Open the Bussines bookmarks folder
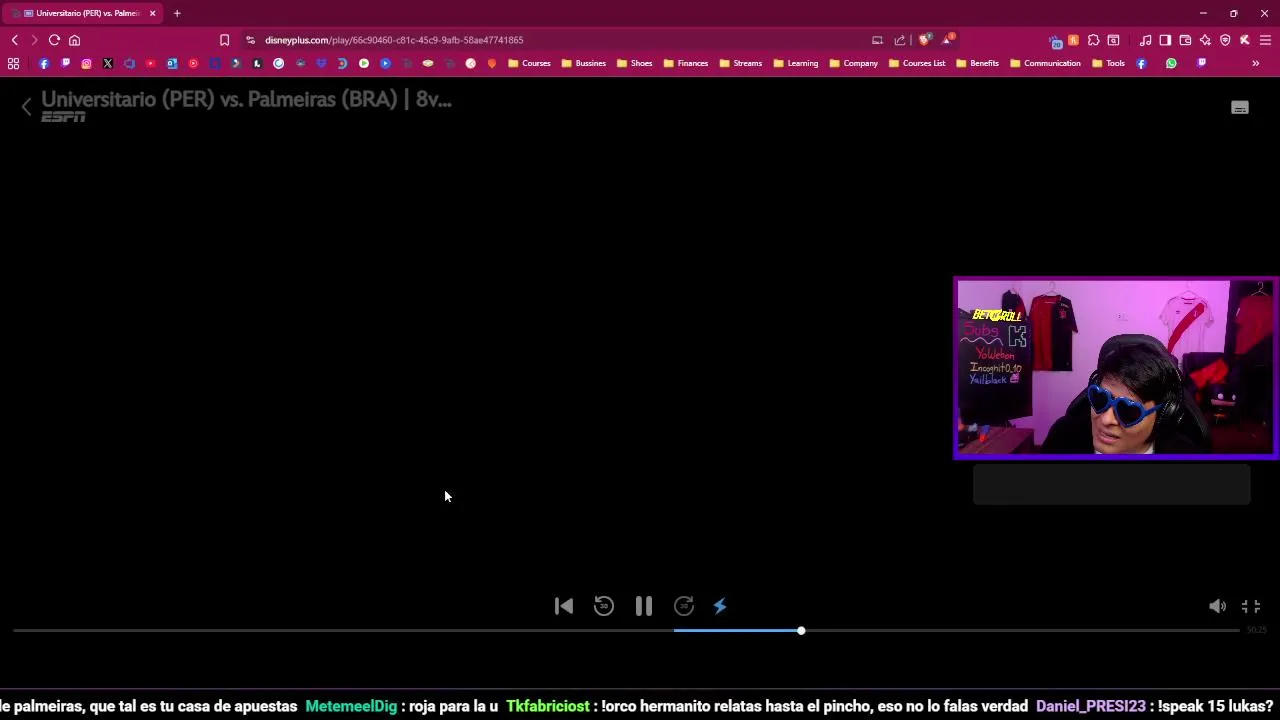Screen dimensions: 1280x720 coord(583,63)
